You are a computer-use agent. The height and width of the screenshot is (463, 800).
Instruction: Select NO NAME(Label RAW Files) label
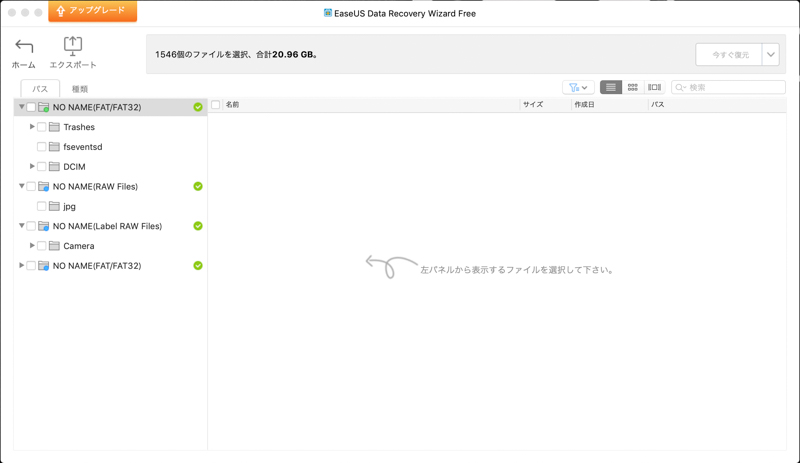tap(107, 226)
